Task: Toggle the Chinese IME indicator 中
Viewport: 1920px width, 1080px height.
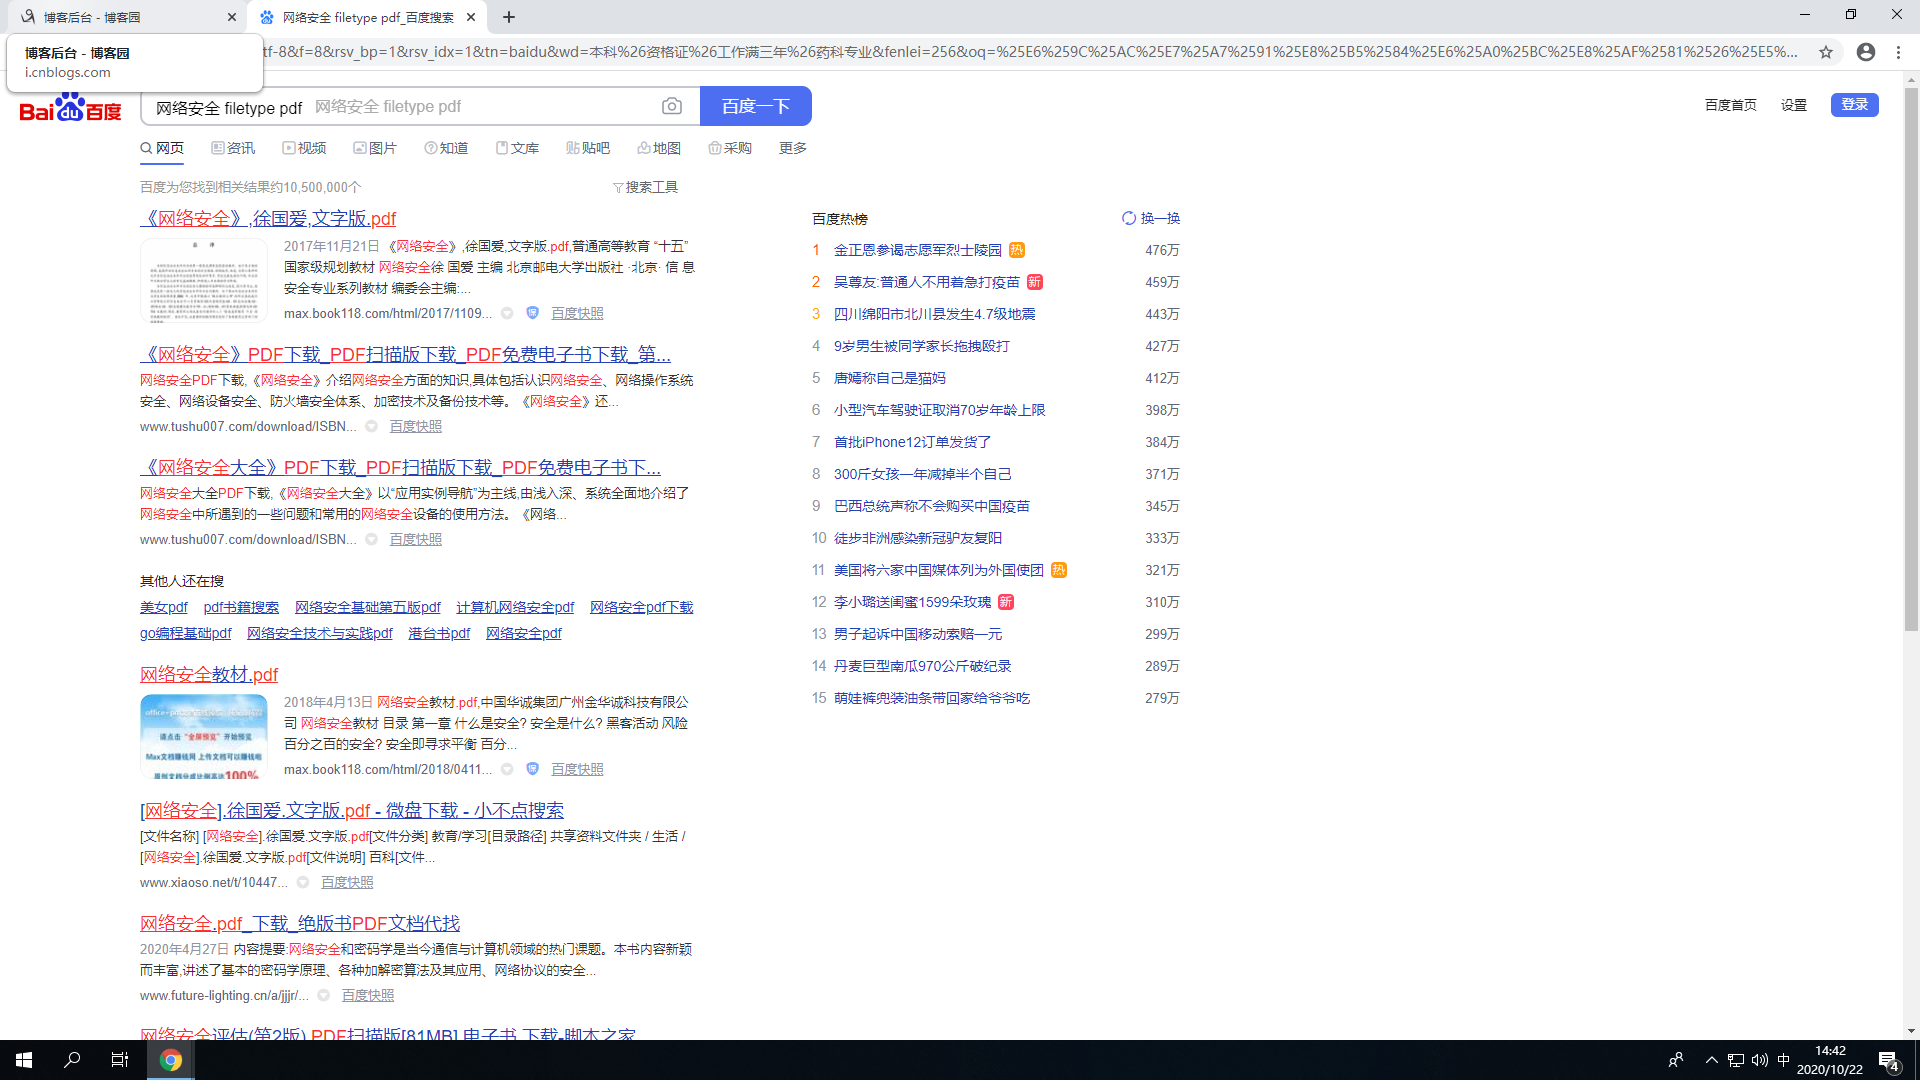Action: tap(1784, 1060)
